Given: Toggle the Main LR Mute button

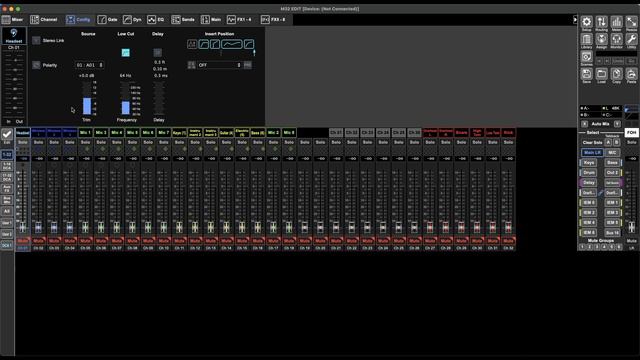Looking at the screenshot, I should click(x=631, y=241).
